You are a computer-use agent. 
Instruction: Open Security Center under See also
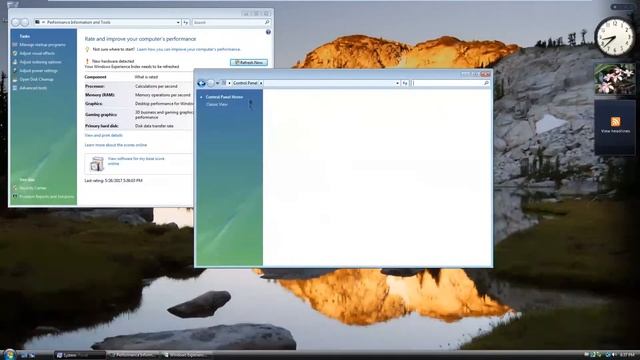(x=33, y=188)
